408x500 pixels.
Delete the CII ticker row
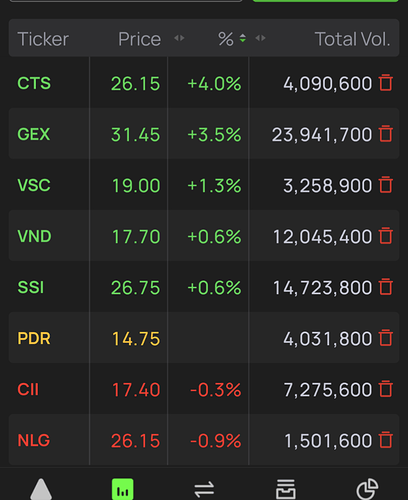coord(386,389)
